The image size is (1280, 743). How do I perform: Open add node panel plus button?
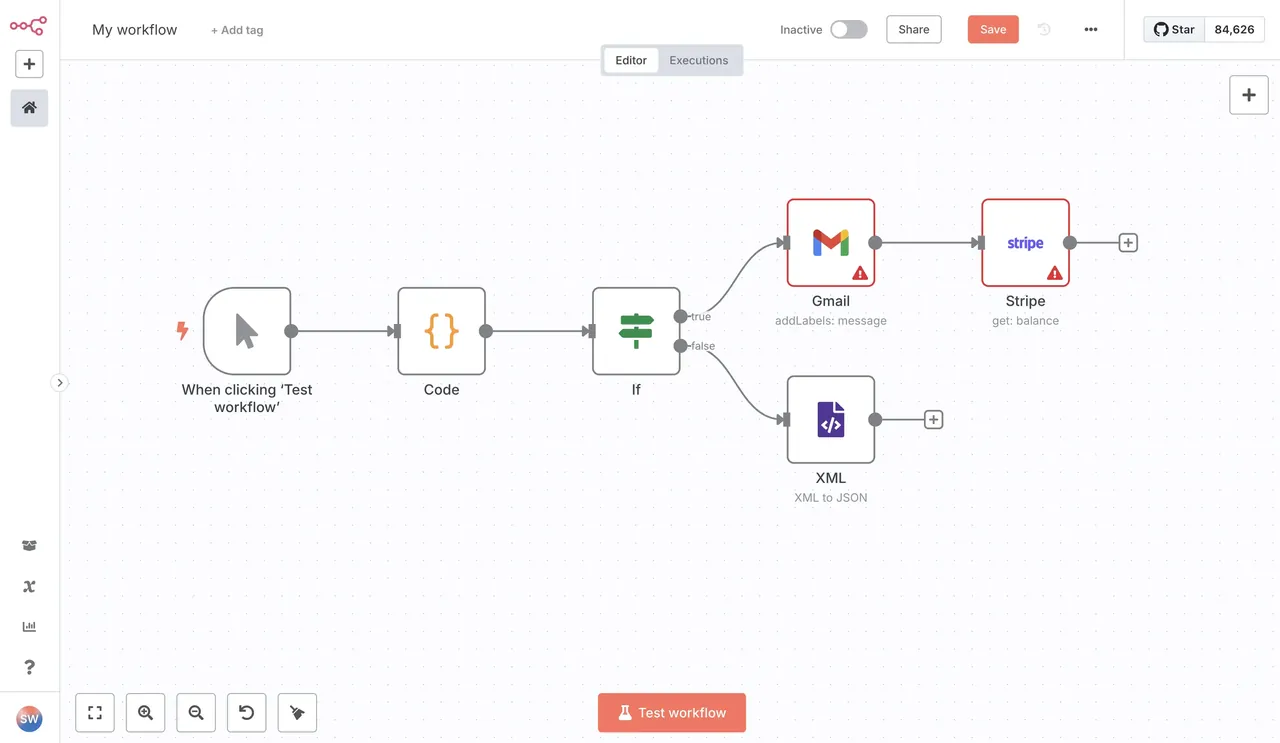point(1249,95)
